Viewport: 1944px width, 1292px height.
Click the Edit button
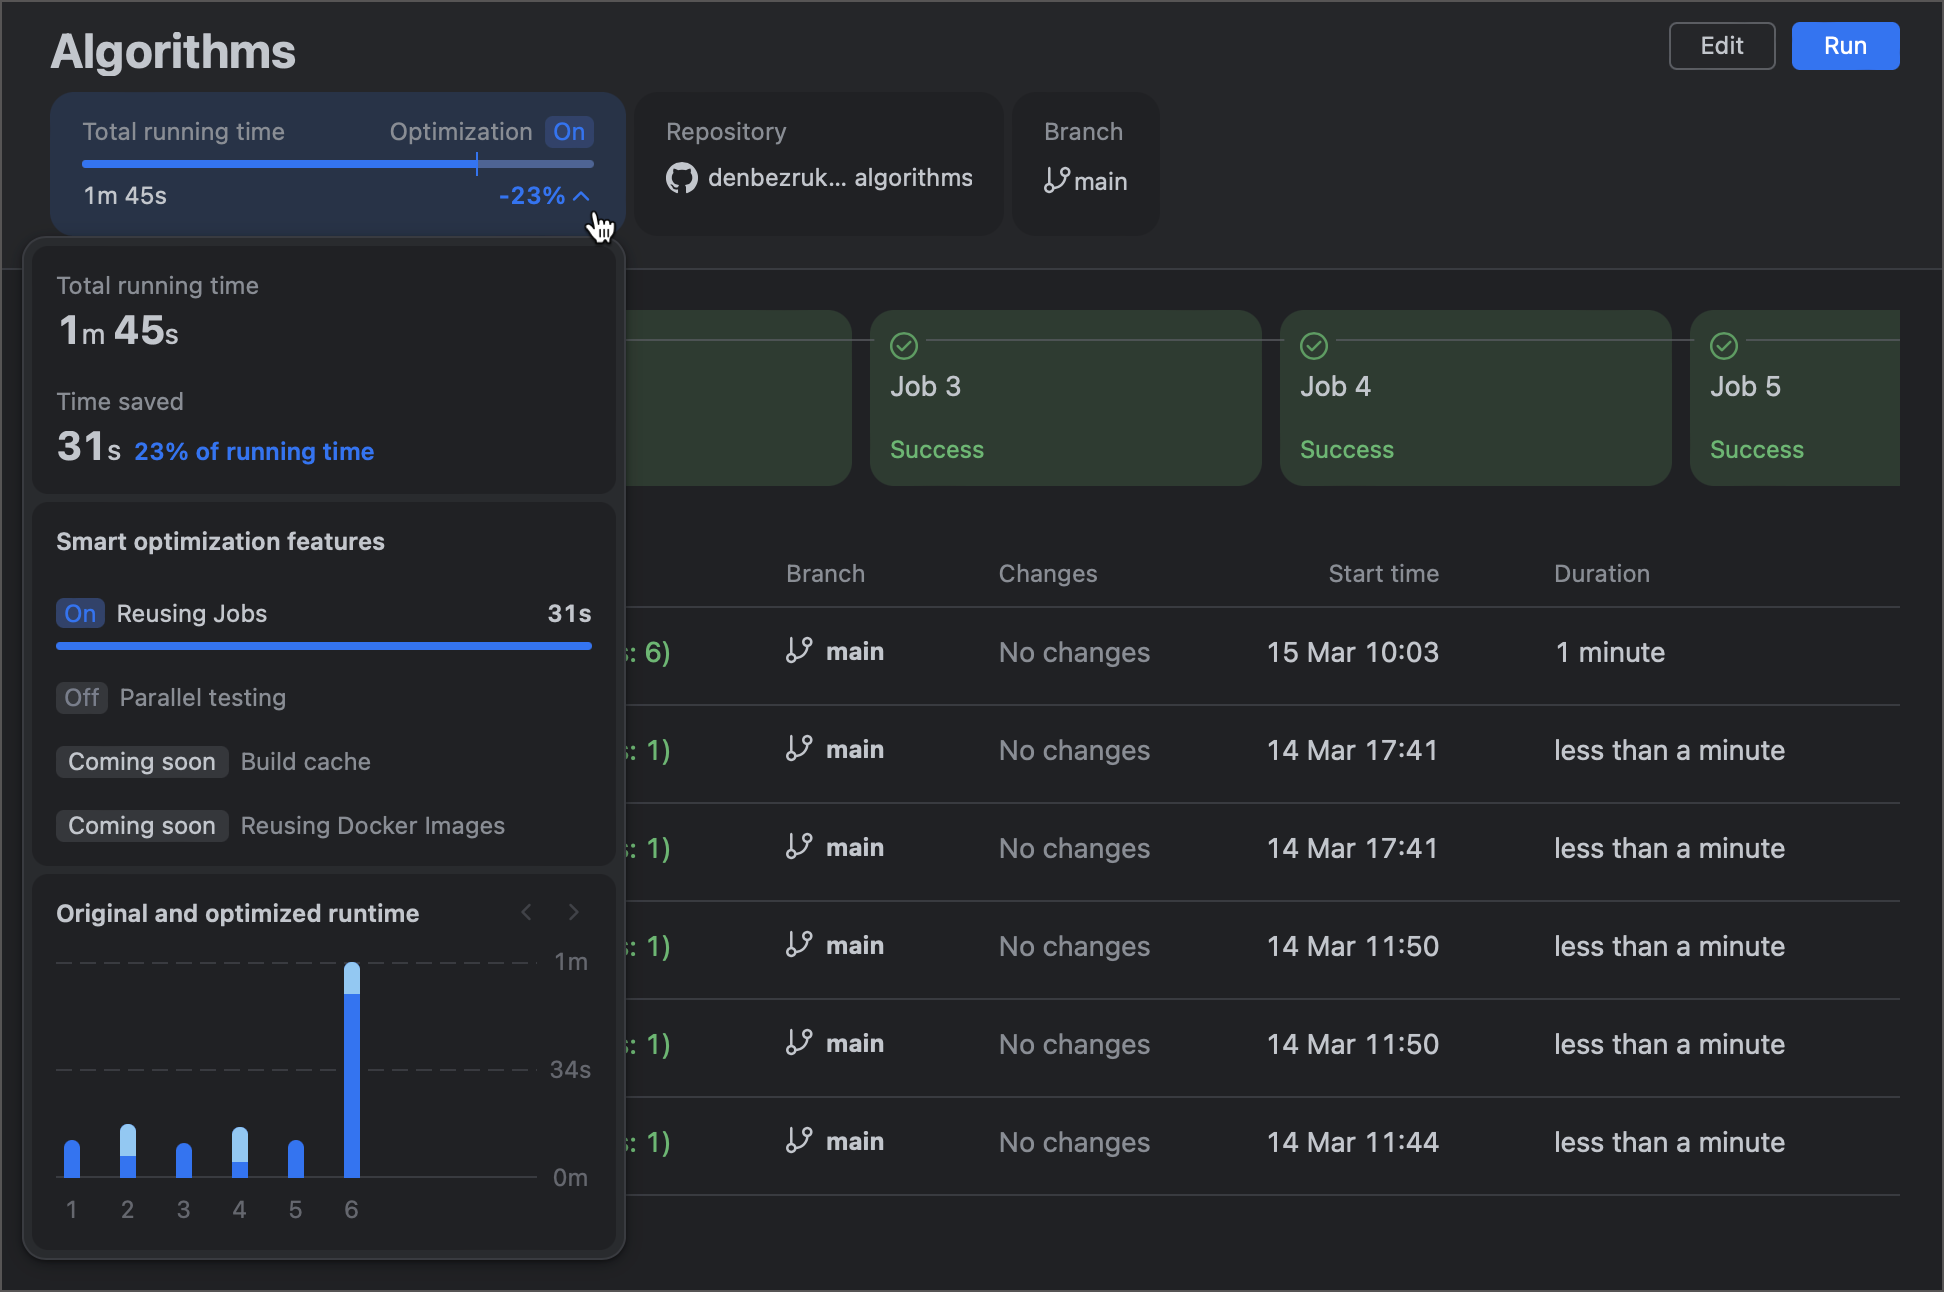[1721, 46]
